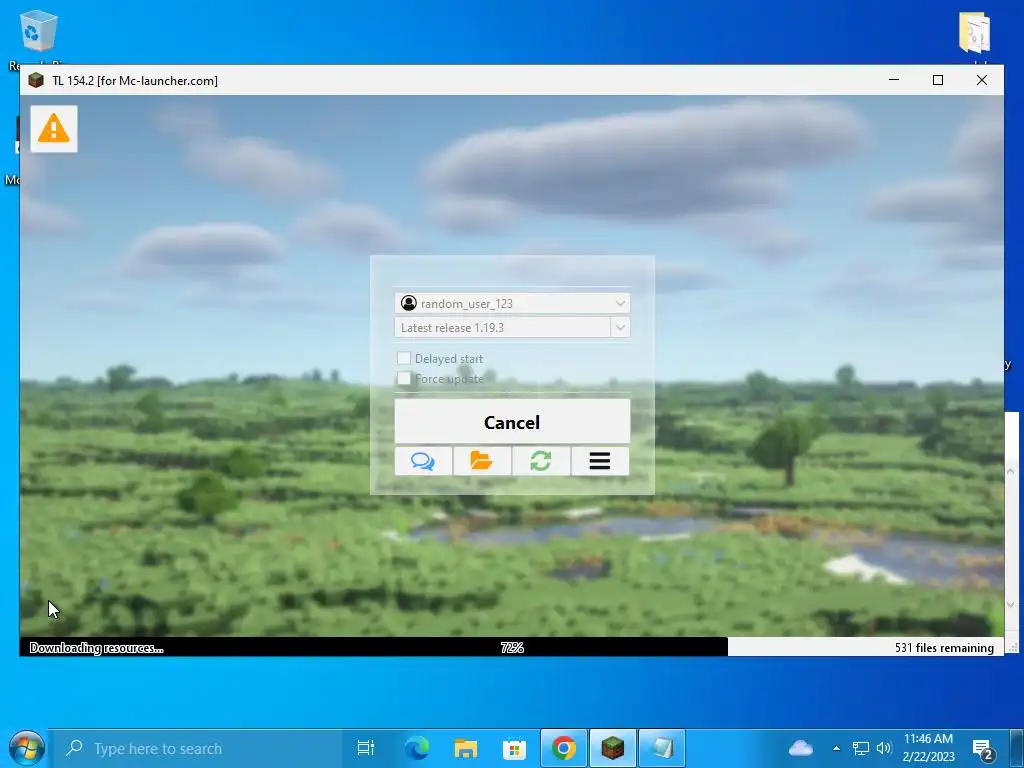Open the game folder icon
The height and width of the screenshot is (768, 1024).
pyautogui.click(x=481, y=461)
